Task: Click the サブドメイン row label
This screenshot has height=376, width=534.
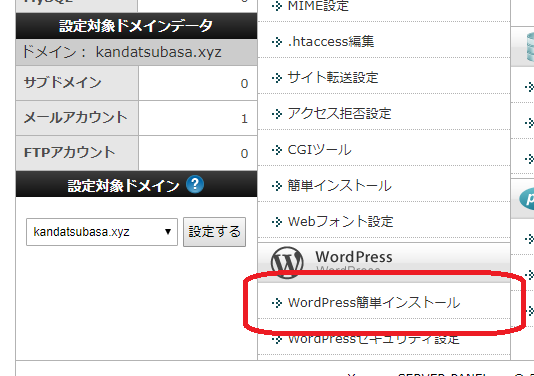Action: 63,83
